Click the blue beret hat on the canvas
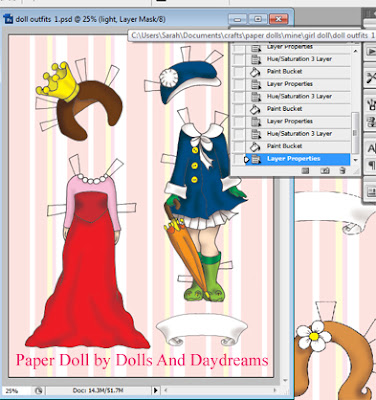Image resolution: width=376 pixels, height=400 pixels. point(190,81)
